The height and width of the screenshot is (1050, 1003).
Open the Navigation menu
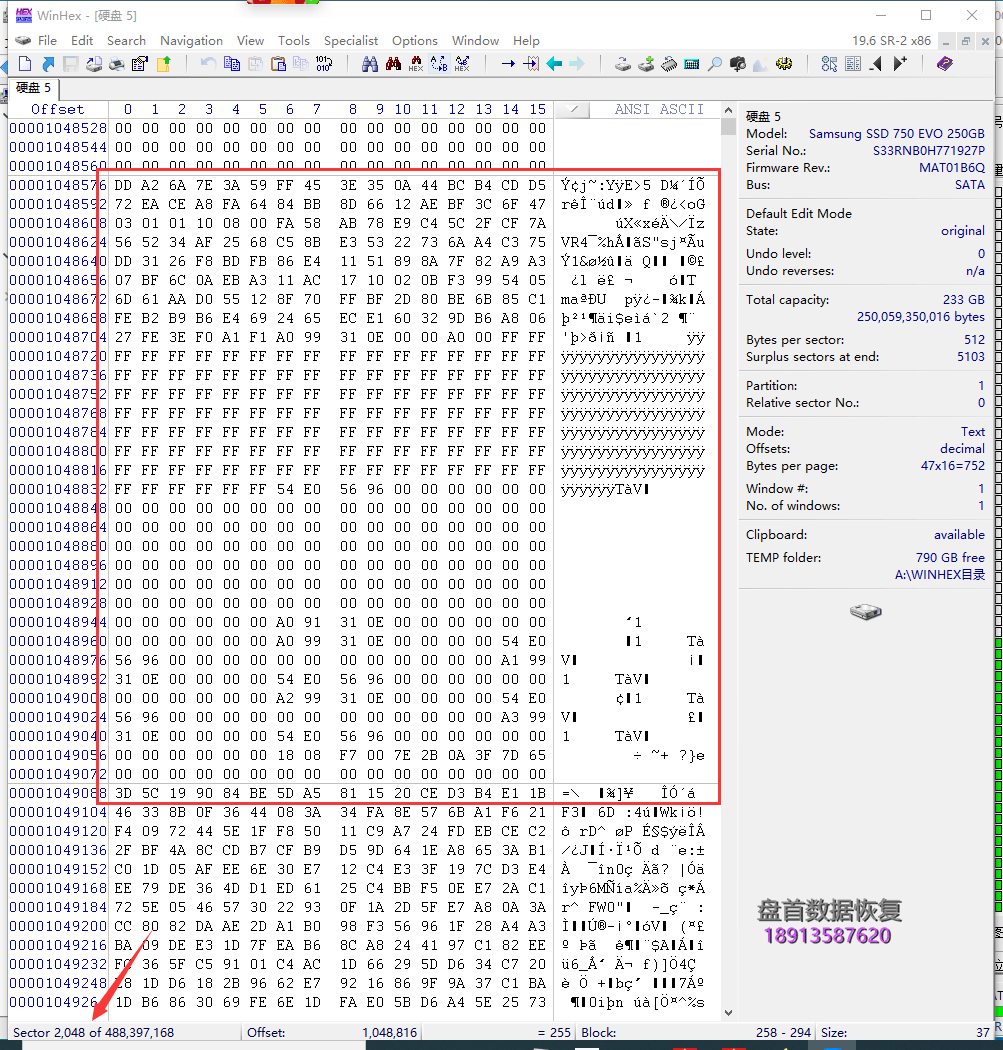point(191,41)
